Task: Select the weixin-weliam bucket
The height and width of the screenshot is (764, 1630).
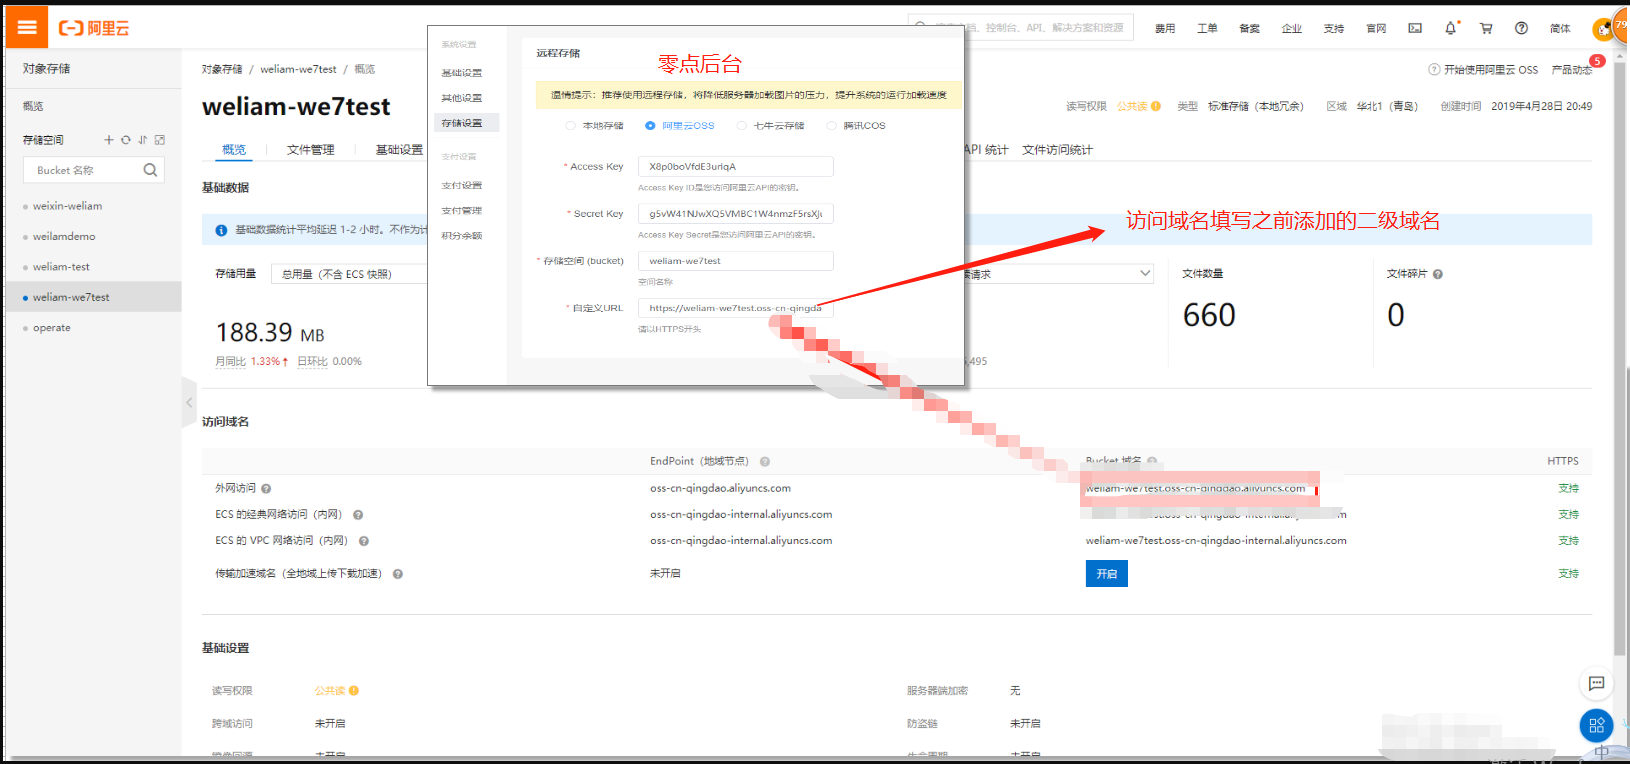Action: point(67,206)
